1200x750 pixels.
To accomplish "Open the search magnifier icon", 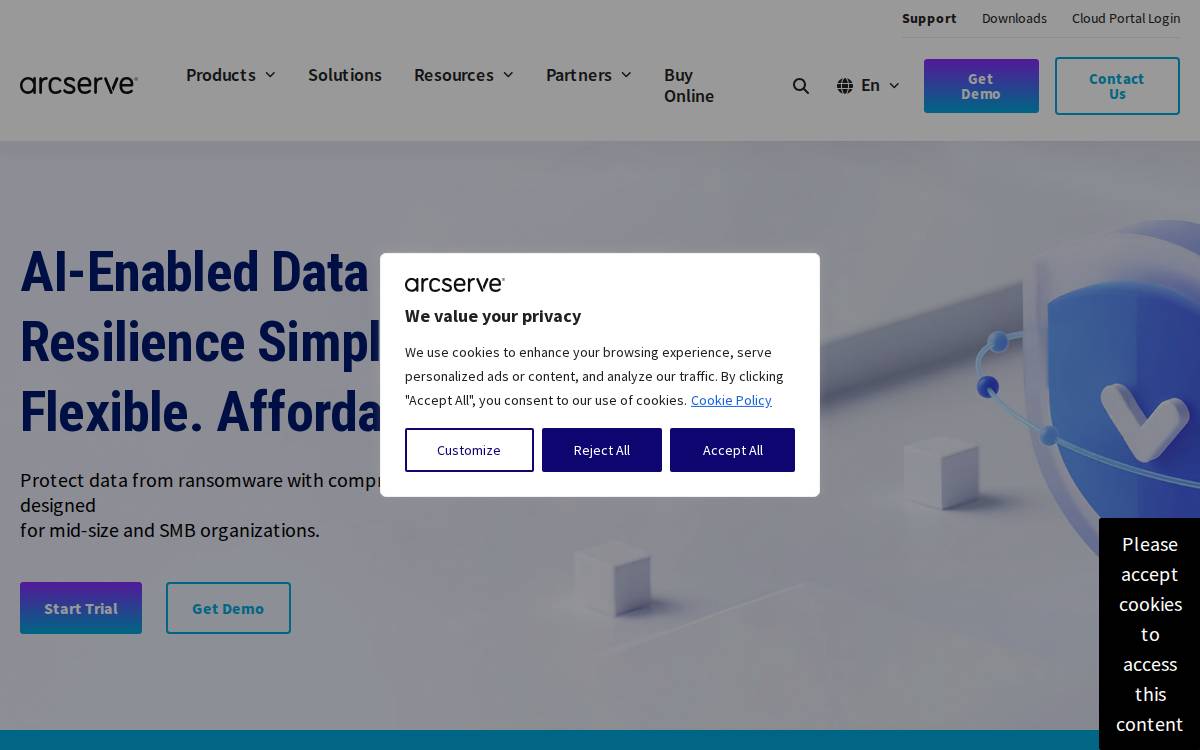I will tap(801, 86).
